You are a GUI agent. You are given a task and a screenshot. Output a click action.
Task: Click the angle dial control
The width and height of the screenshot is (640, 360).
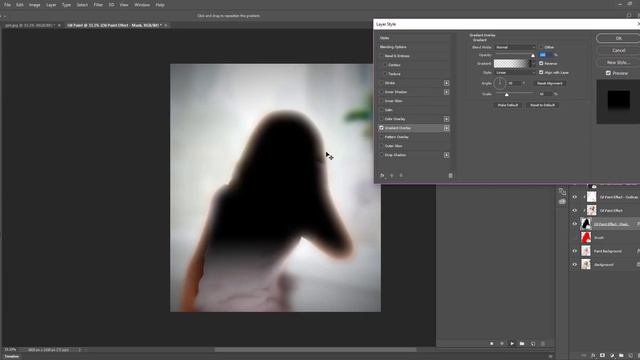pyautogui.click(x=500, y=83)
